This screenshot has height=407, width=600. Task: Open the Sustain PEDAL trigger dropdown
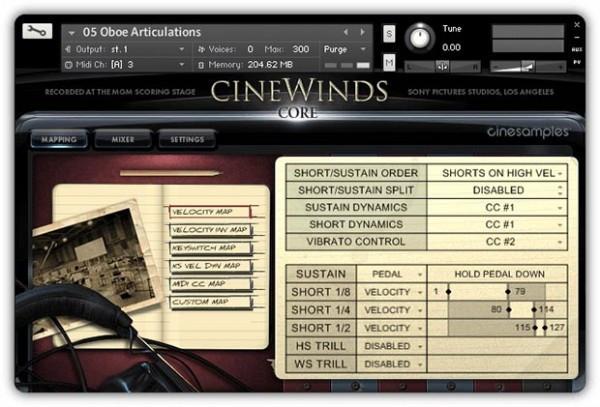(391, 274)
